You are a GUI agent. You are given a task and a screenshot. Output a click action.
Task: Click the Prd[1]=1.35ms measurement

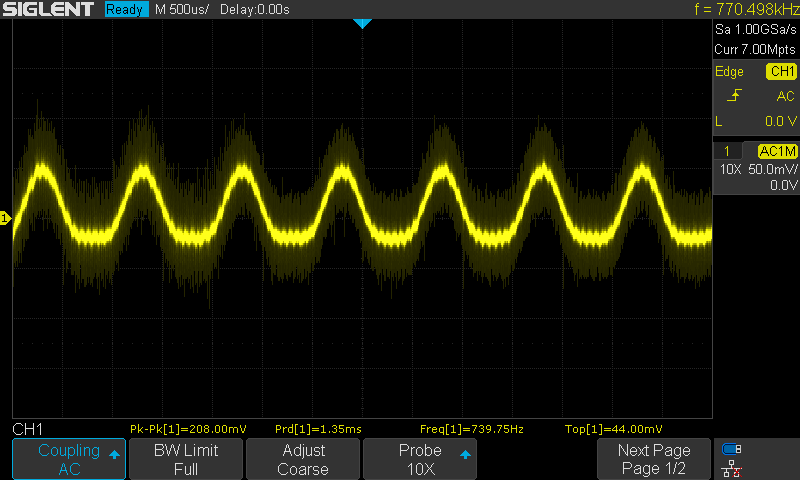(318, 429)
